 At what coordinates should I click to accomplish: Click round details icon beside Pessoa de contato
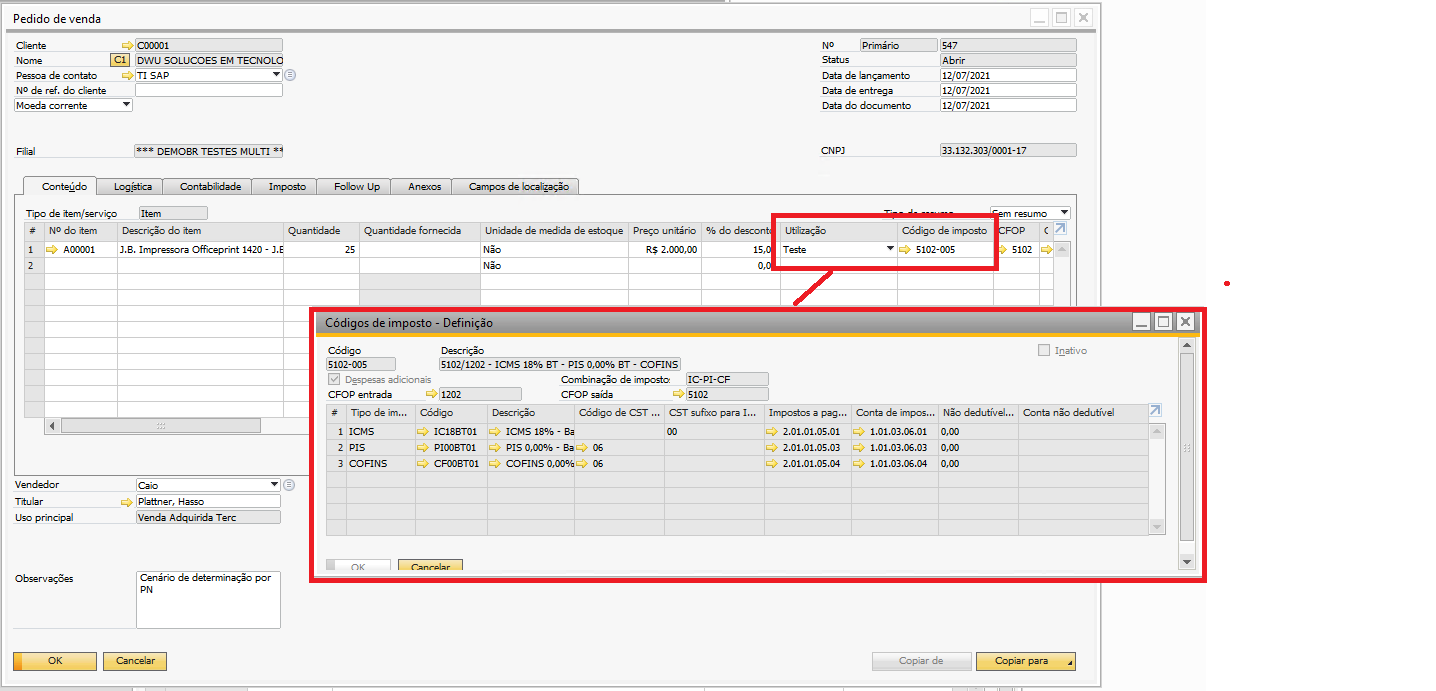[x=290, y=75]
